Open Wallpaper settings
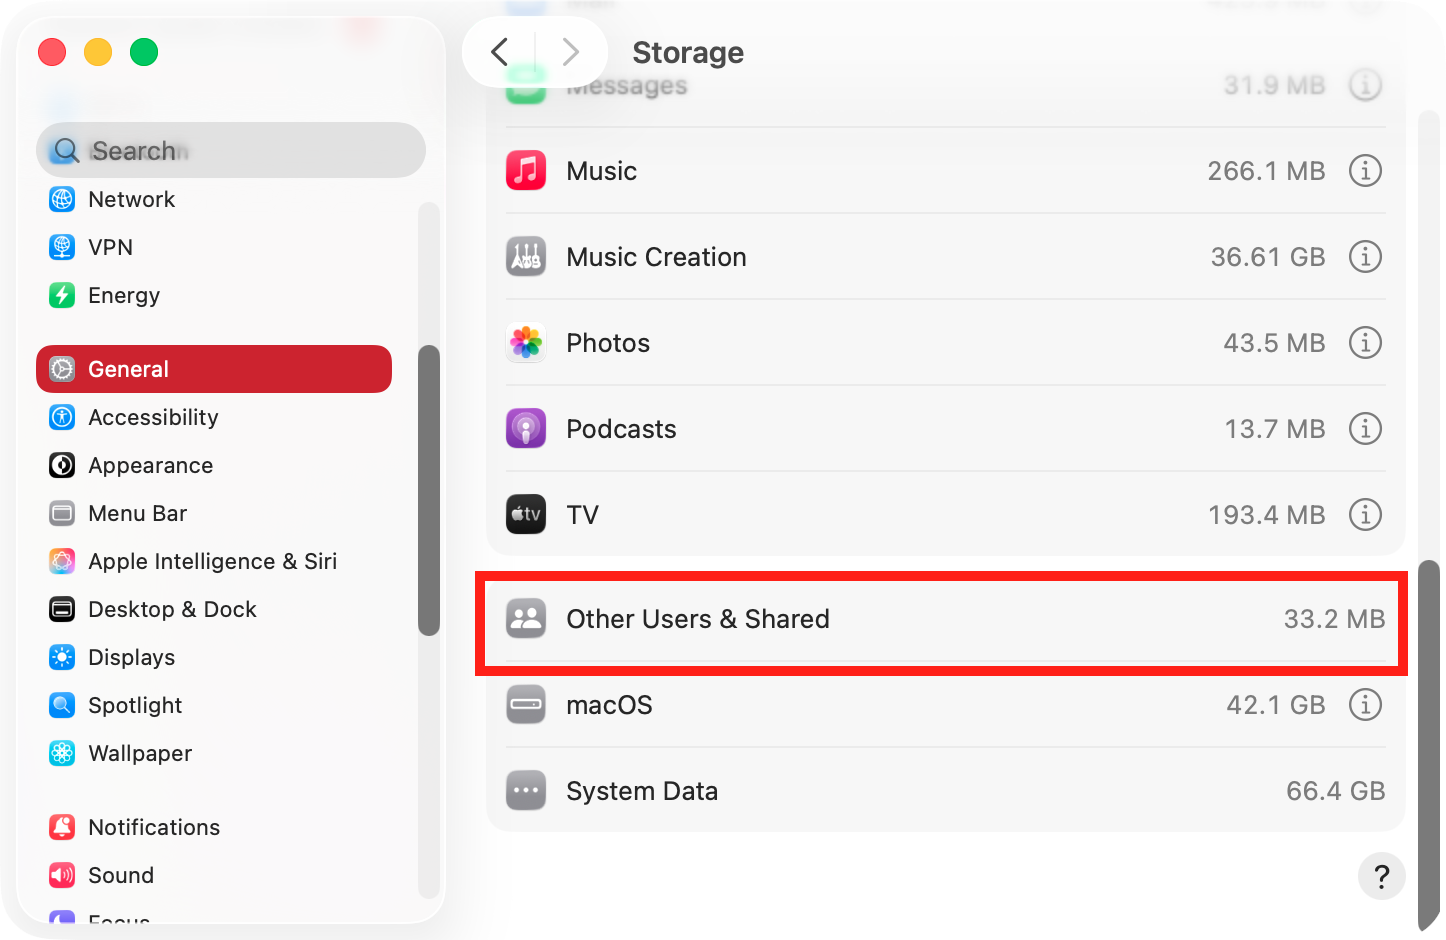This screenshot has width=1446, height=940. pos(139,753)
